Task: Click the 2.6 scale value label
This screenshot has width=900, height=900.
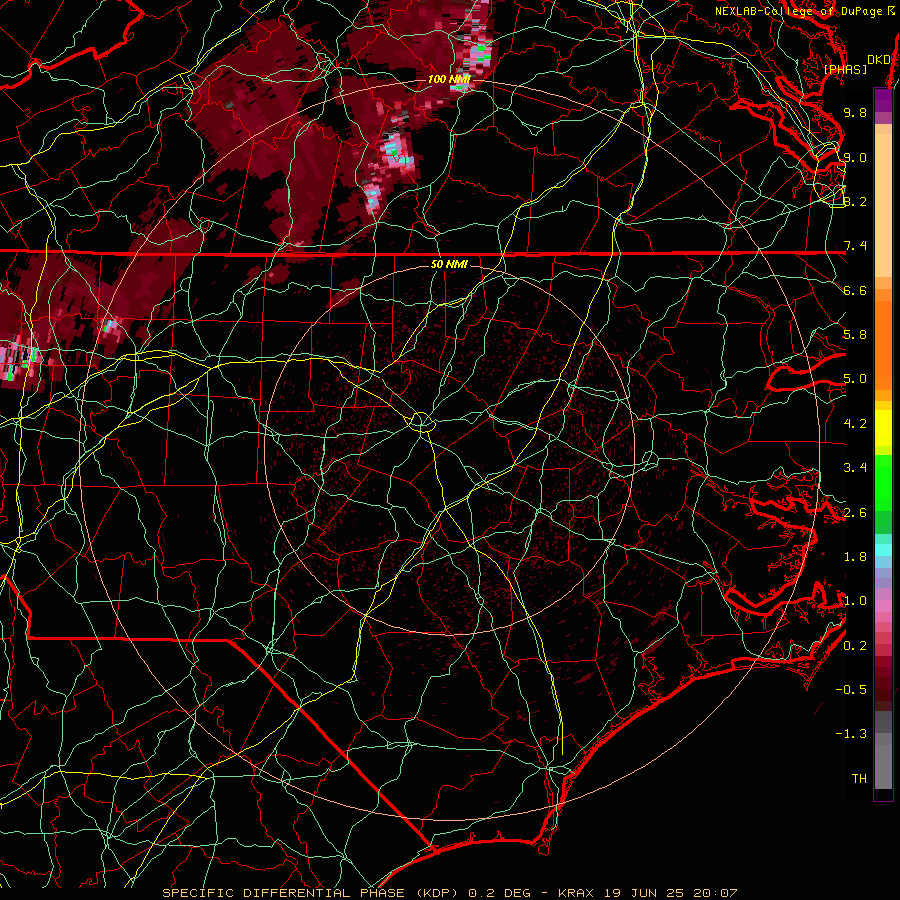Action: (x=855, y=513)
